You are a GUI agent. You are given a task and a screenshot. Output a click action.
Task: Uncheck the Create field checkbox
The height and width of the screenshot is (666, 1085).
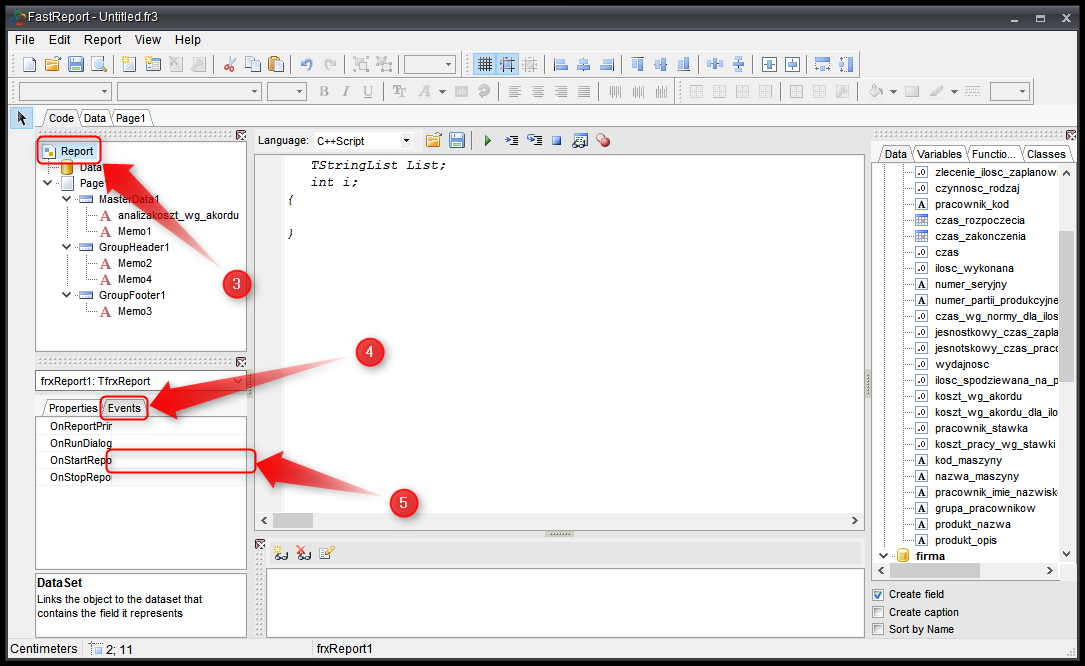pyautogui.click(x=879, y=595)
